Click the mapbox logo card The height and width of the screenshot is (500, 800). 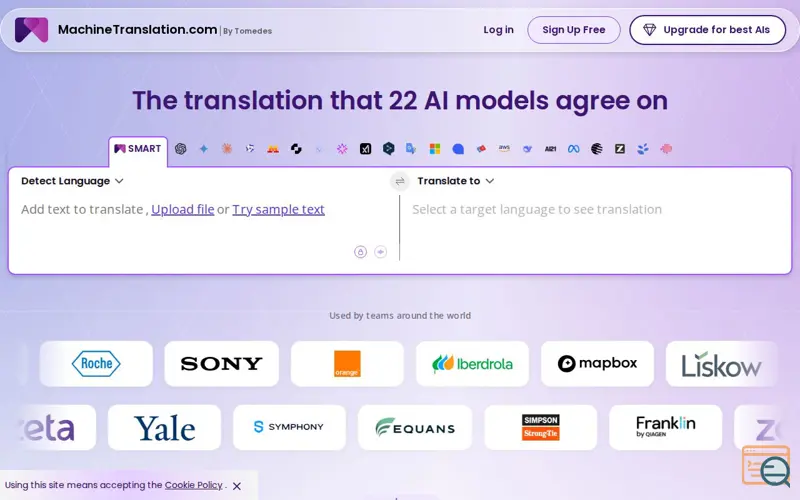(597, 364)
